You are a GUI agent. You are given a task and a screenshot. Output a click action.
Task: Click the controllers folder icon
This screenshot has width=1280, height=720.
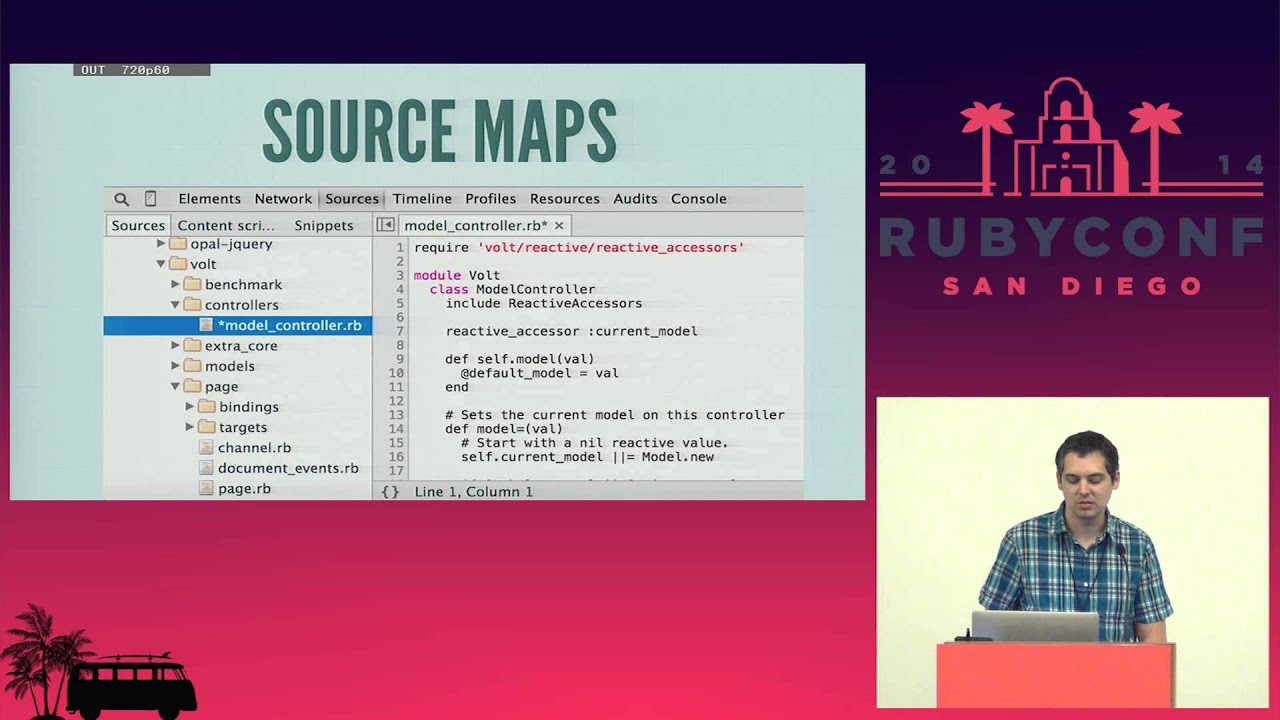(x=192, y=305)
